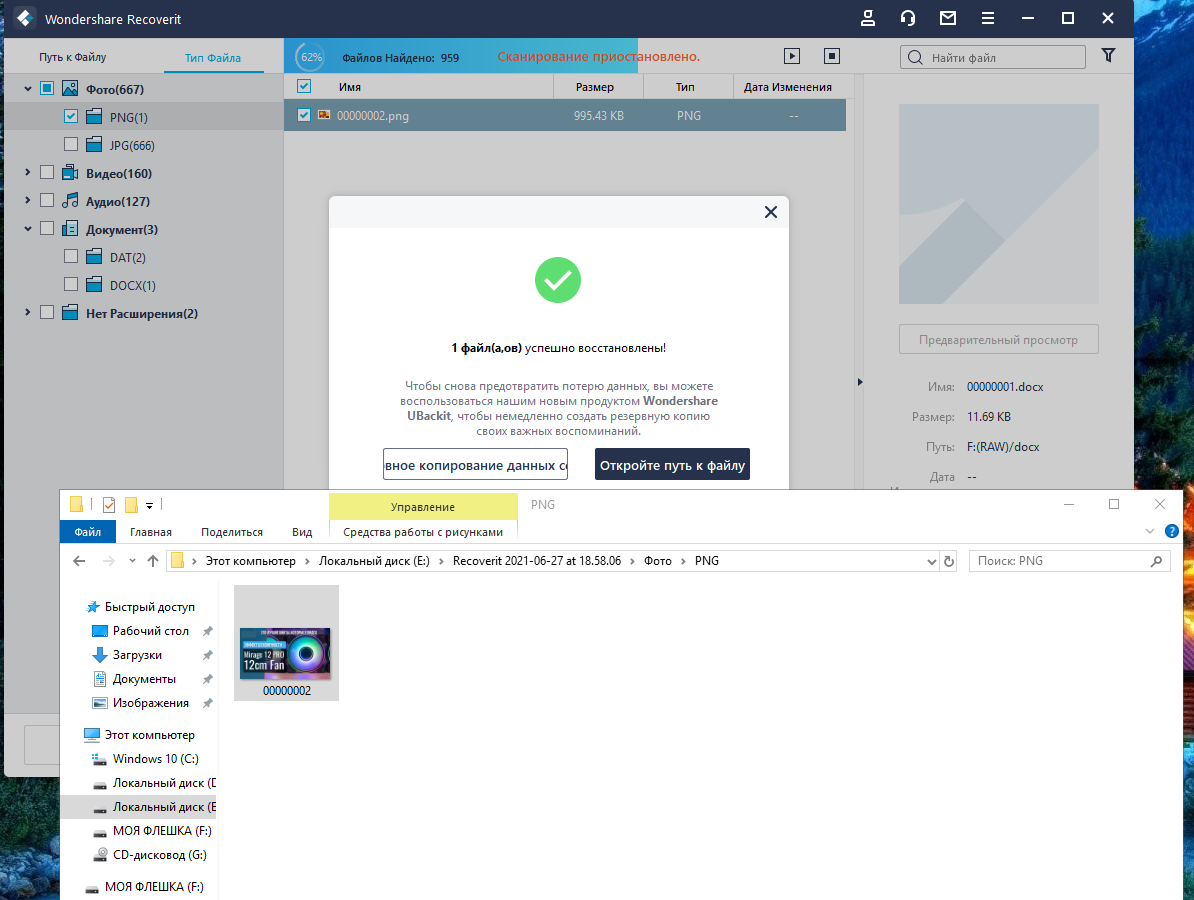Stop scanning with the stop button
This screenshot has height=900, width=1194.
click(832, 56)
